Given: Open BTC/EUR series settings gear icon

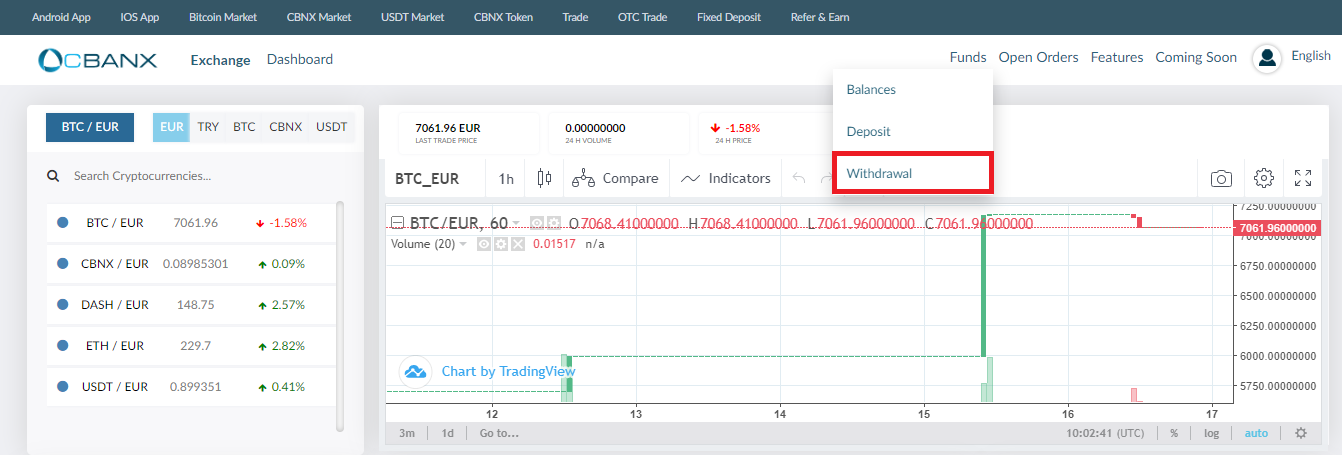Looking at the screenshot, I should (553, 223).
